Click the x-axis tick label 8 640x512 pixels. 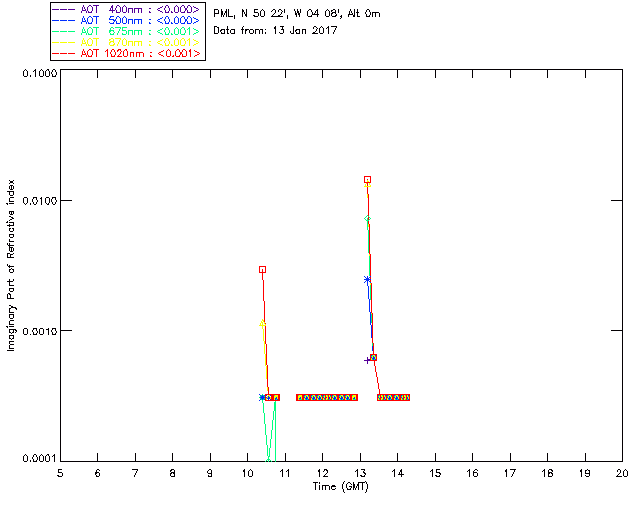(x=173, y=473)
